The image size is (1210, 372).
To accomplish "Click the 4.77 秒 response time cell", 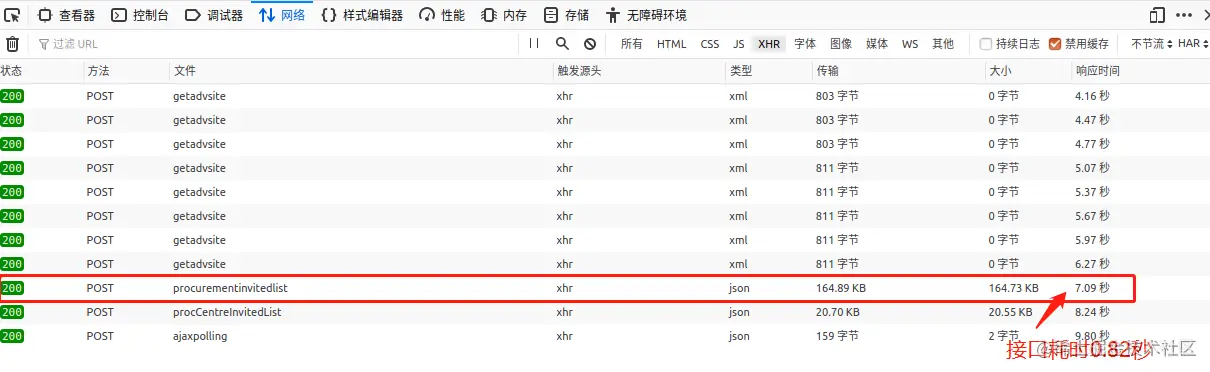I will 1092,144.
